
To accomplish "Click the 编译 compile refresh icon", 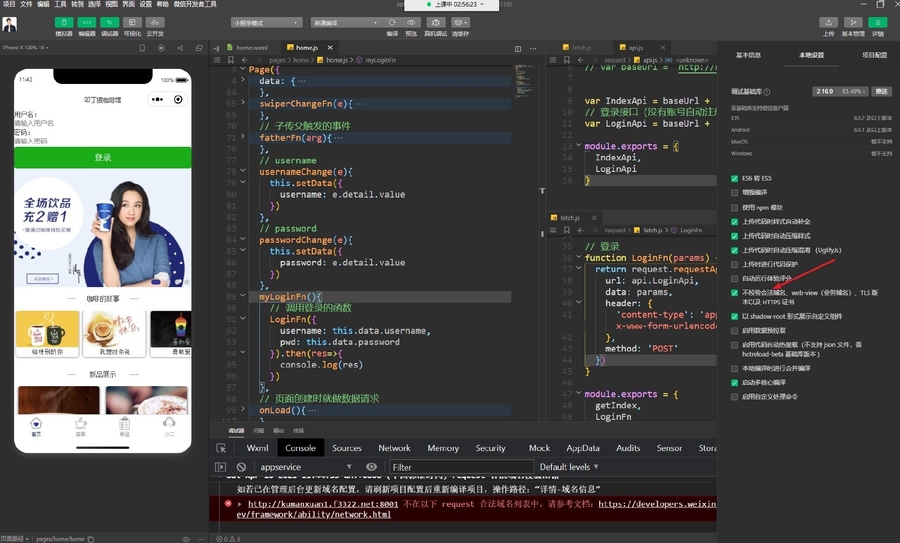I will click(x=392, y=21).
